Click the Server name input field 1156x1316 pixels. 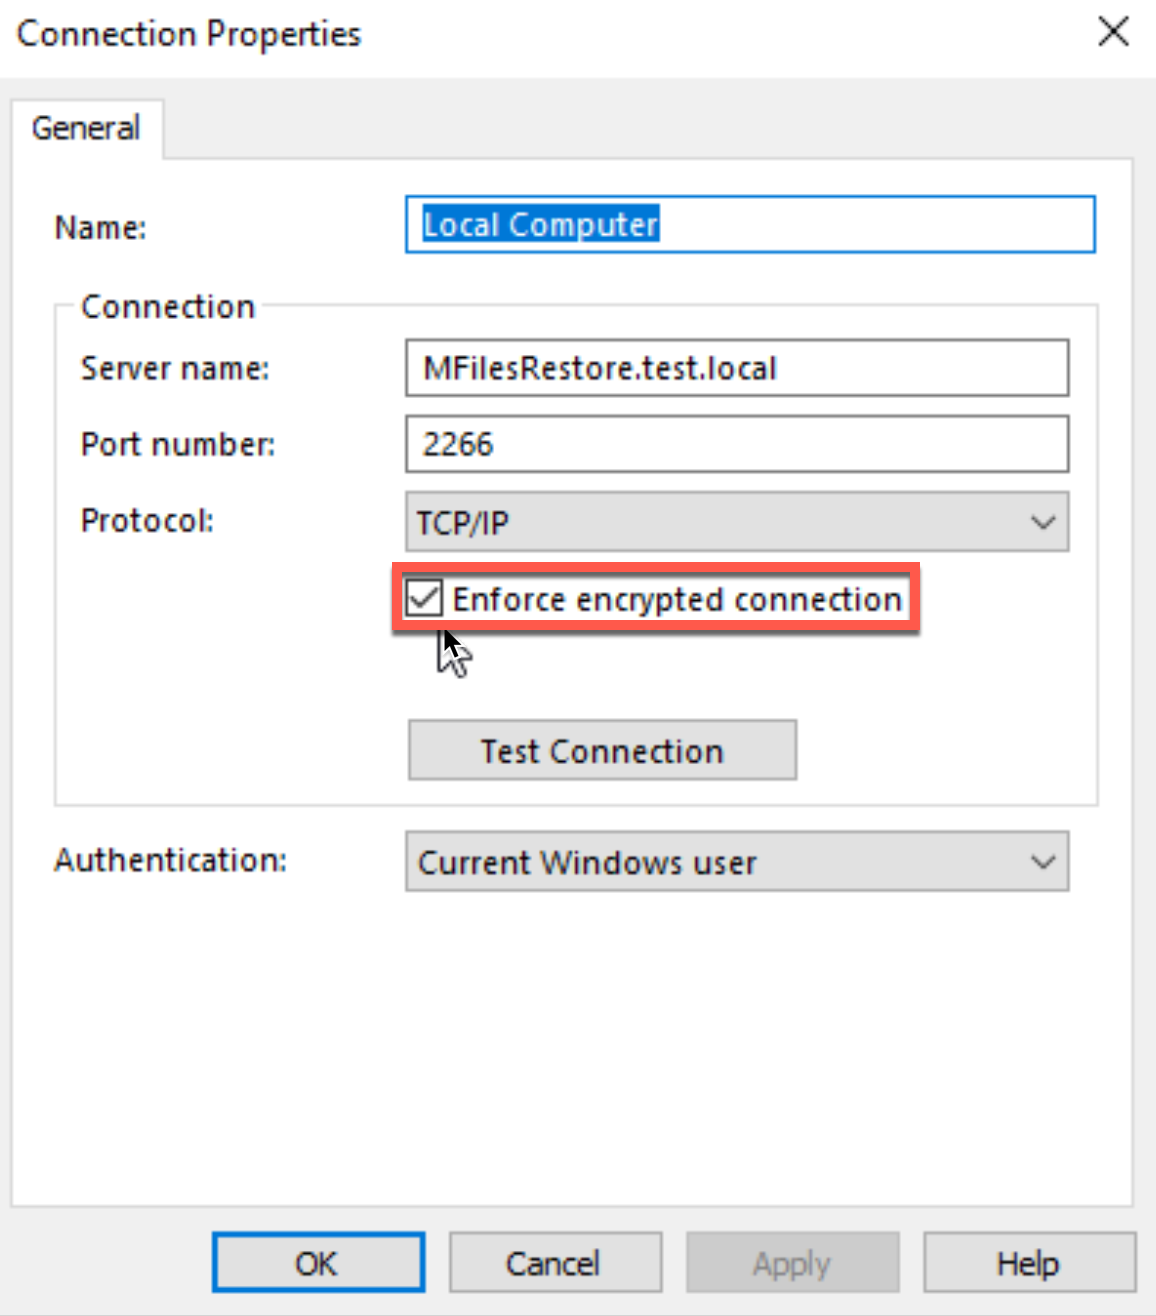coord(737,368)
